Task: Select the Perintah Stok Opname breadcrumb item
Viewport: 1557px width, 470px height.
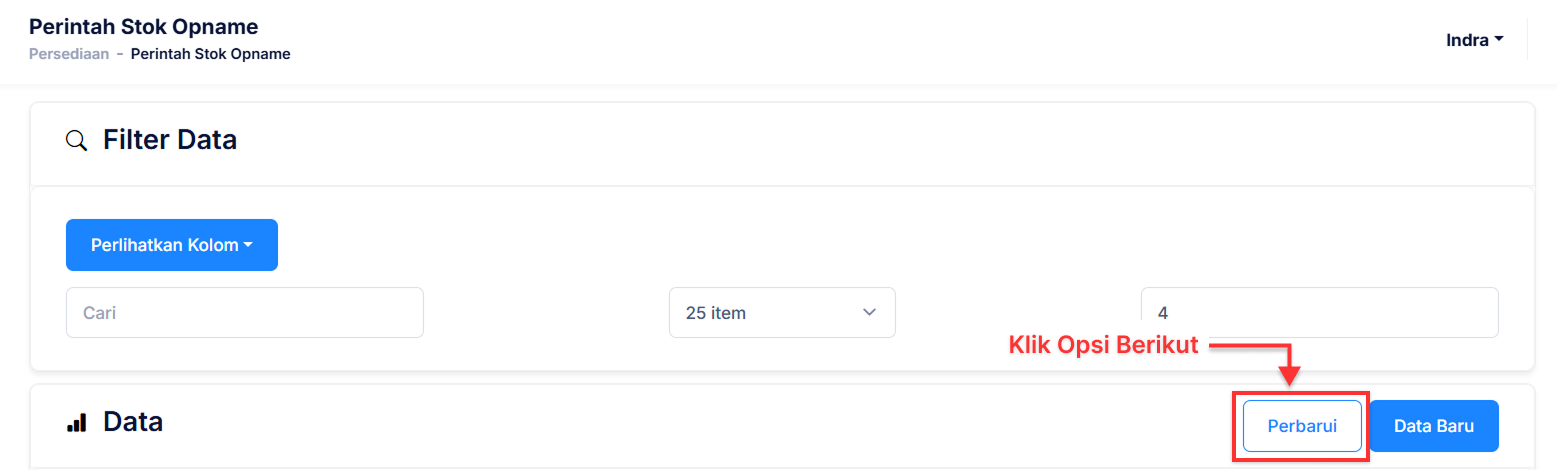Action: click(x=211, y=54)
